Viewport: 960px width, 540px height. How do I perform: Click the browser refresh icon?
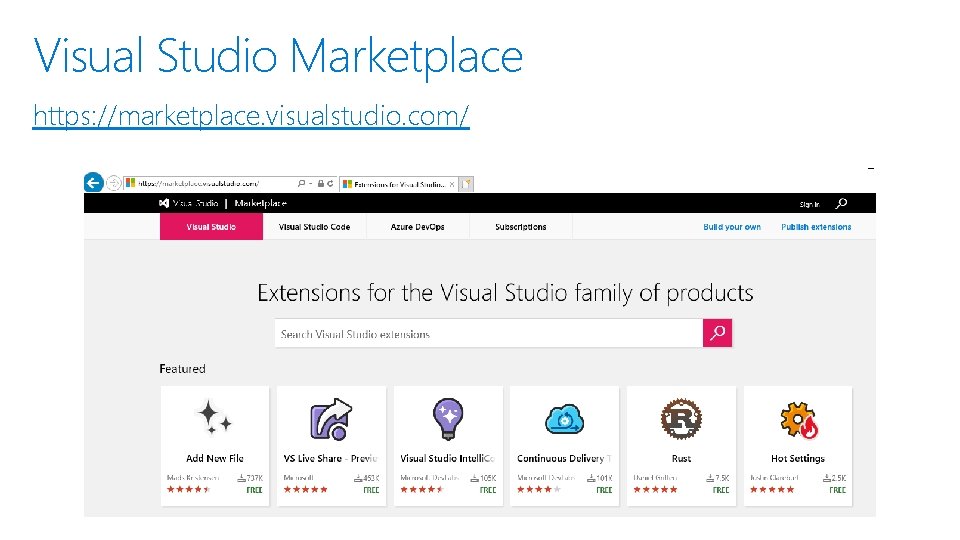tap(330, 183)
